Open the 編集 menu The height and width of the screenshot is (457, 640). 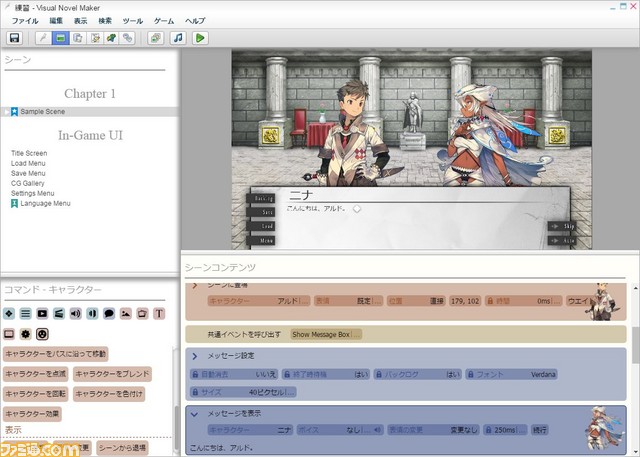click(x=56, y=21)
